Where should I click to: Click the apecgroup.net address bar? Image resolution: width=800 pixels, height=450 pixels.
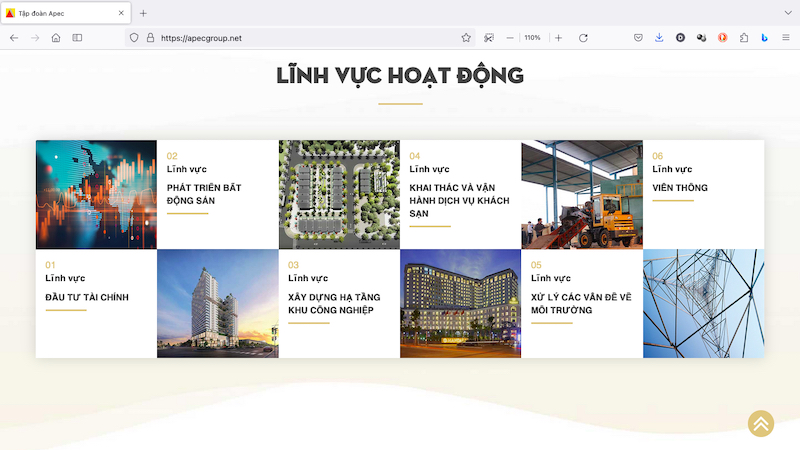(x=300, y=38)
